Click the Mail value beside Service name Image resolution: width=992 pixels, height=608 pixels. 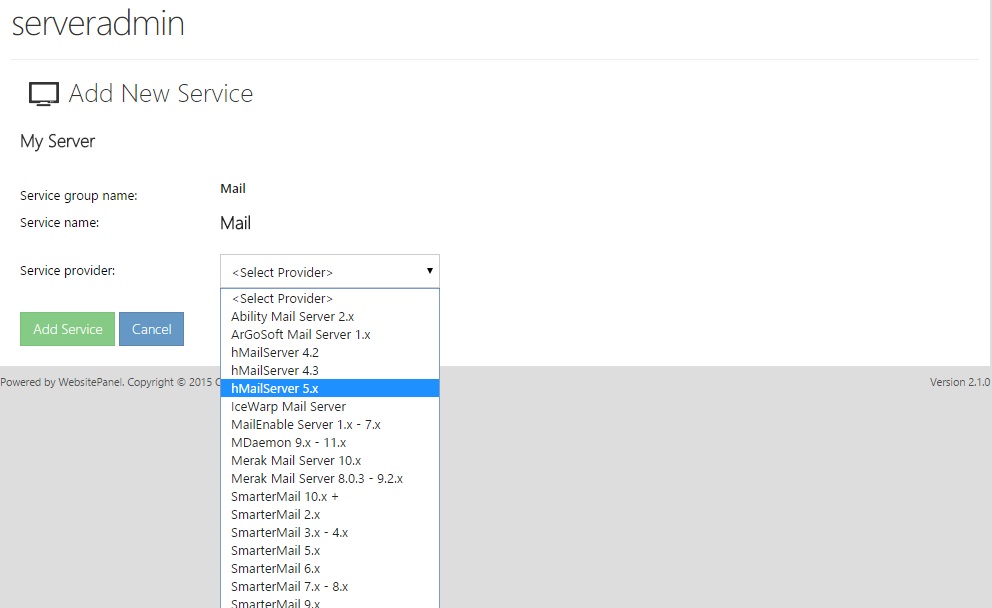coord(235,223)
